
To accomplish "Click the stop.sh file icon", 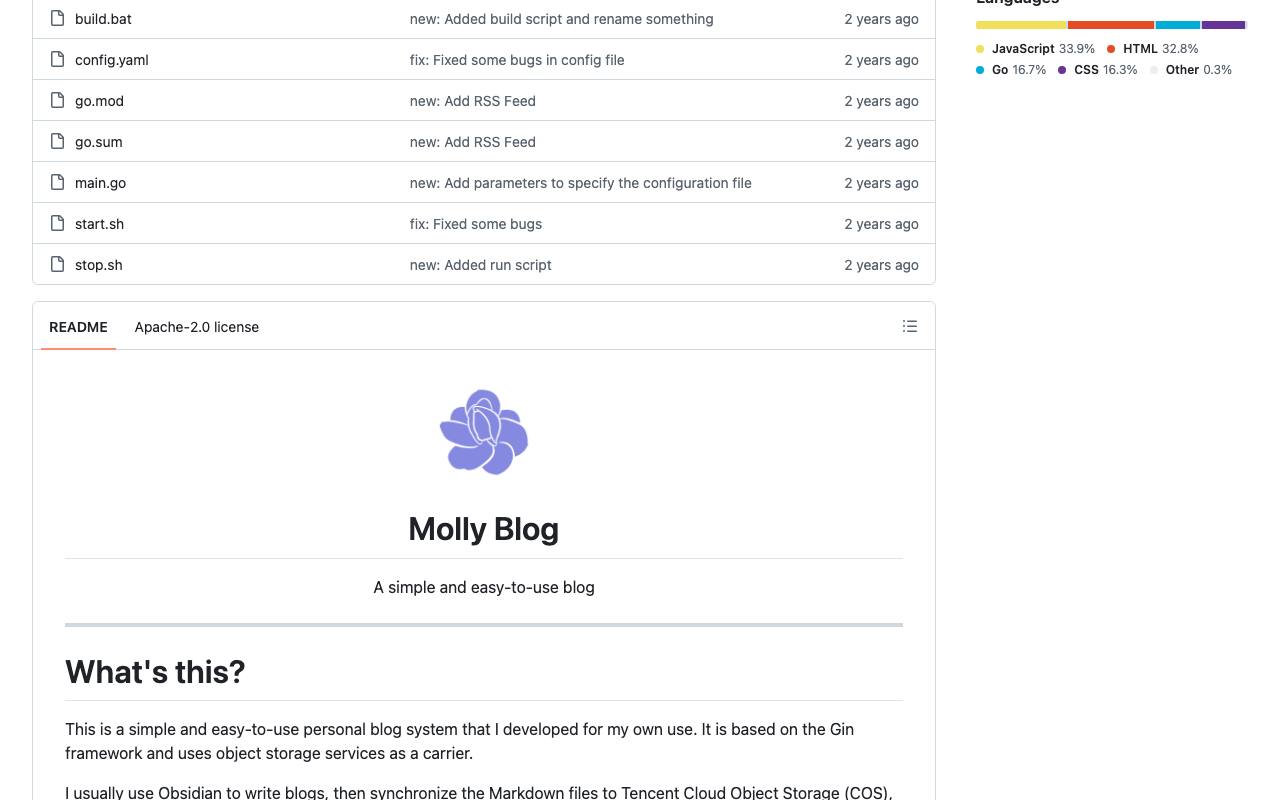I will [58, 264].
